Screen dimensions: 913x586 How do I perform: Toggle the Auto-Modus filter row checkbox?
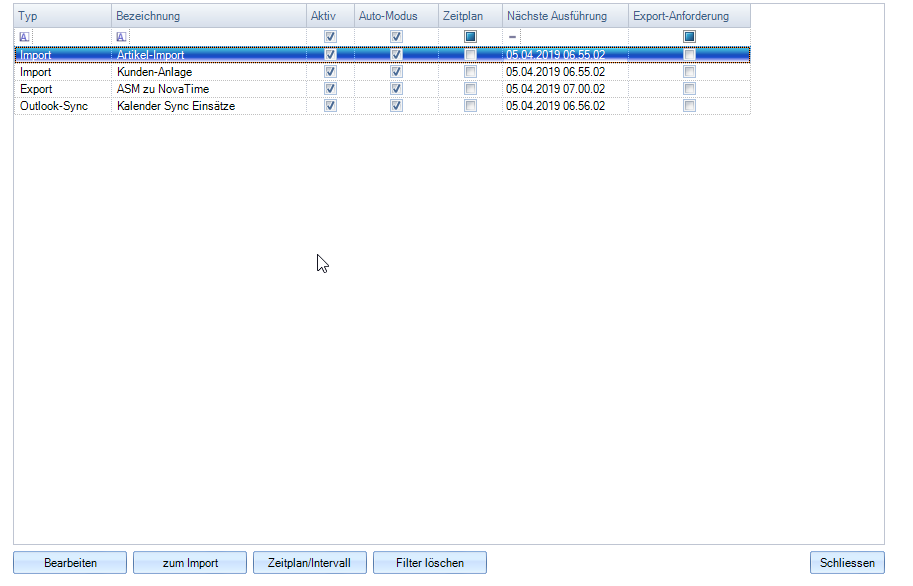click(x=397, y=37)
